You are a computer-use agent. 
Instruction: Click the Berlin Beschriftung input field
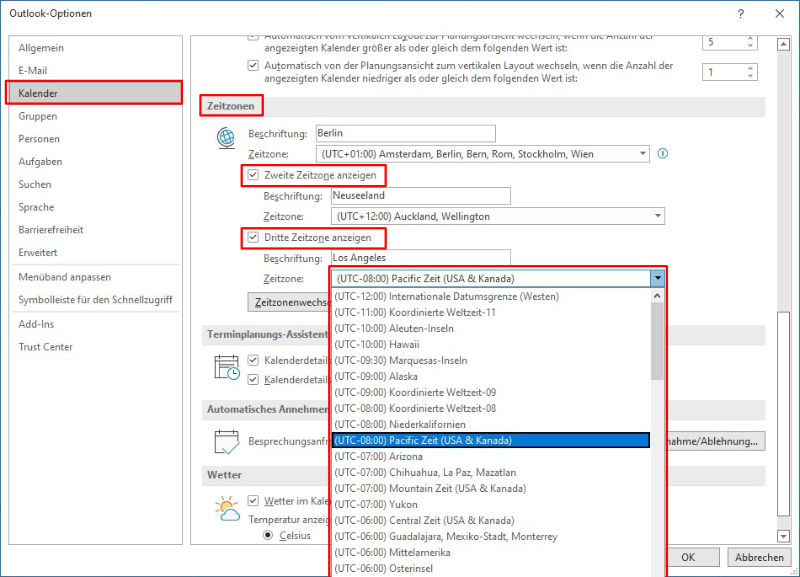point(406,133)
